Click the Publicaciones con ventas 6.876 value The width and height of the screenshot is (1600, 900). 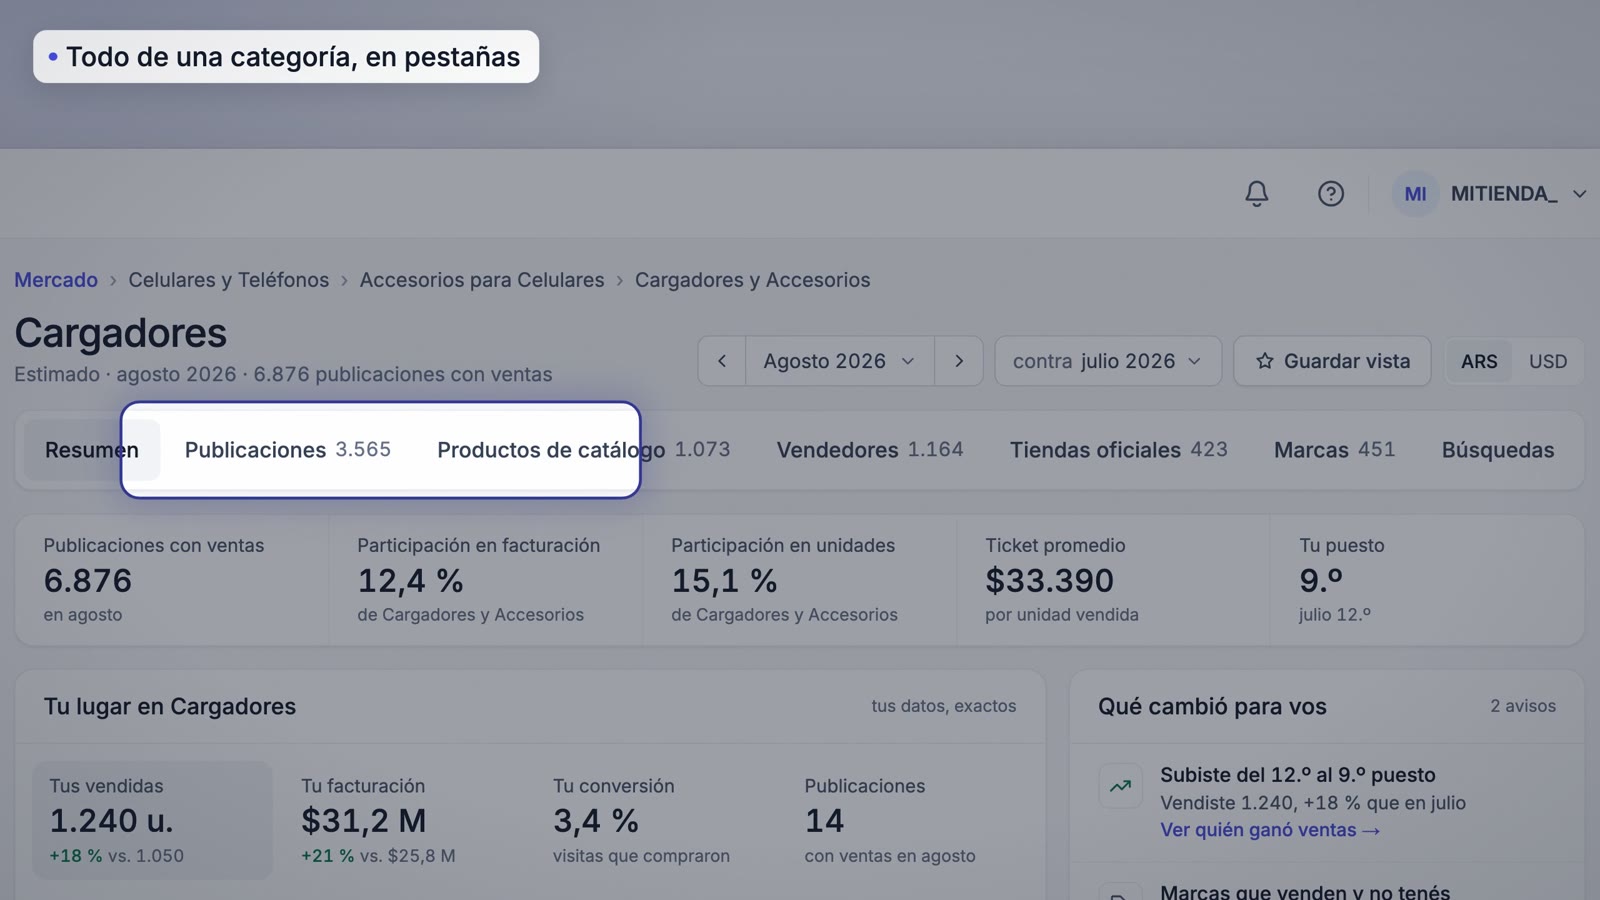(88, 580)
